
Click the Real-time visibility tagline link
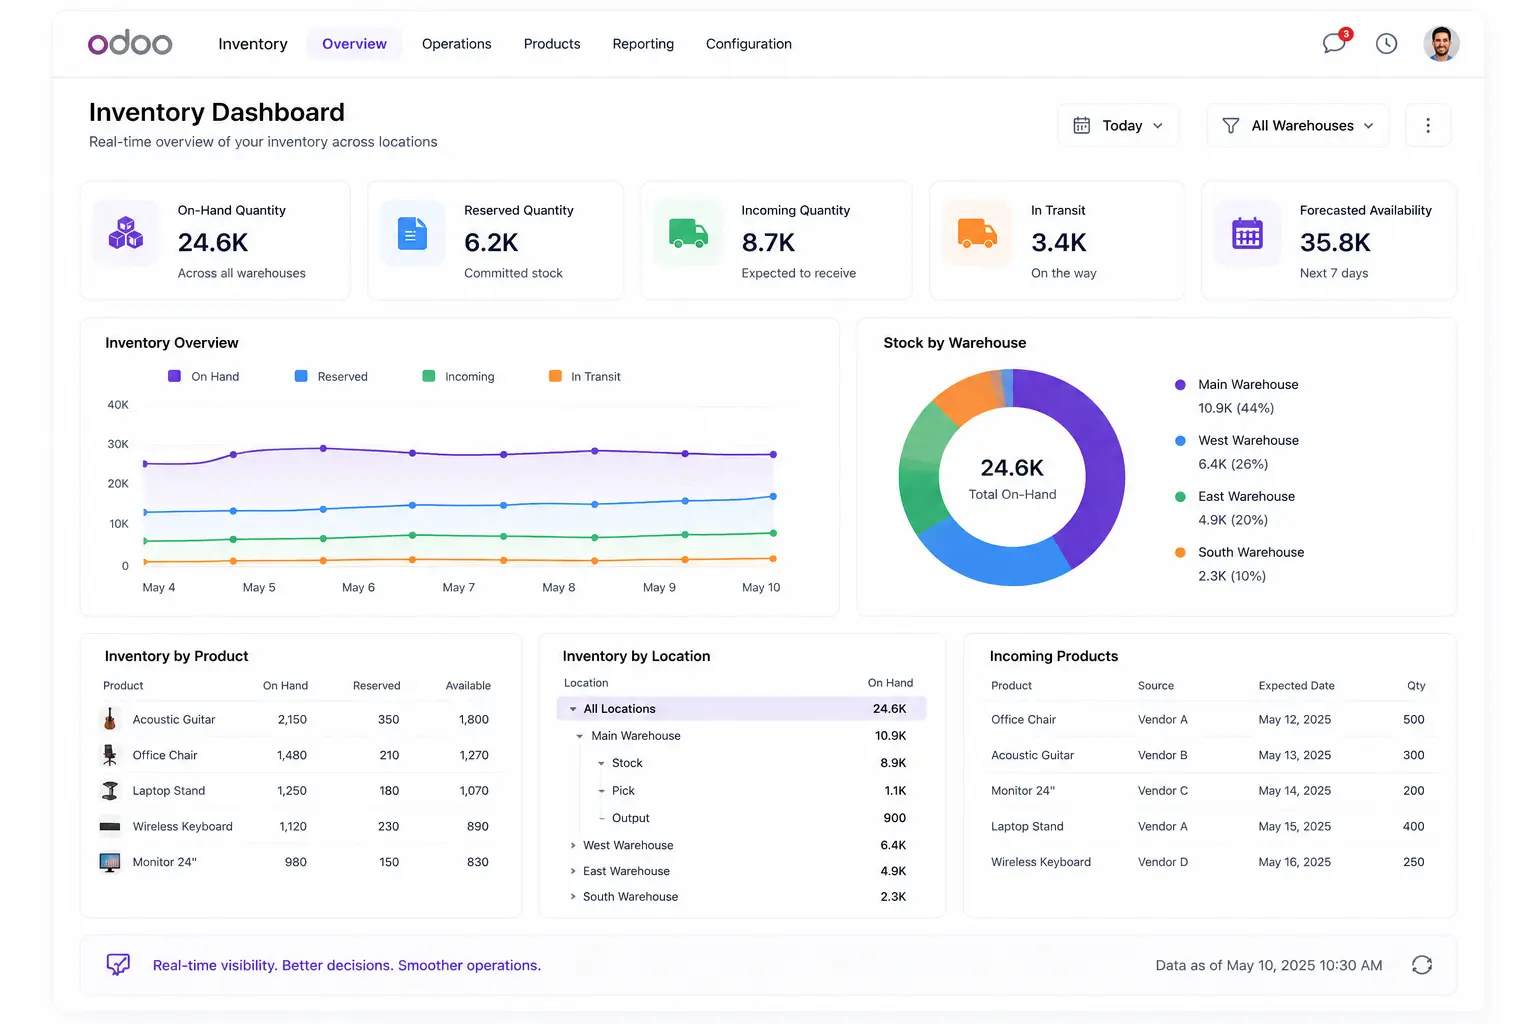[x=347, y=965]
